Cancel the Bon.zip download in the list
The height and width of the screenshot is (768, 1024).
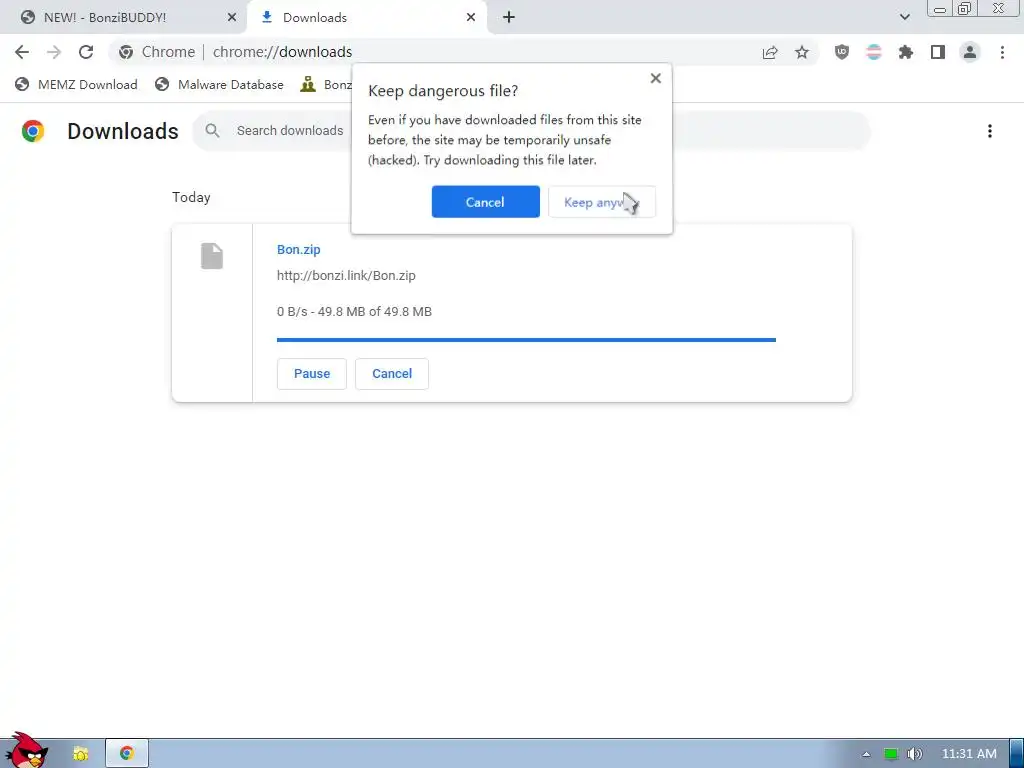point(392,374)
